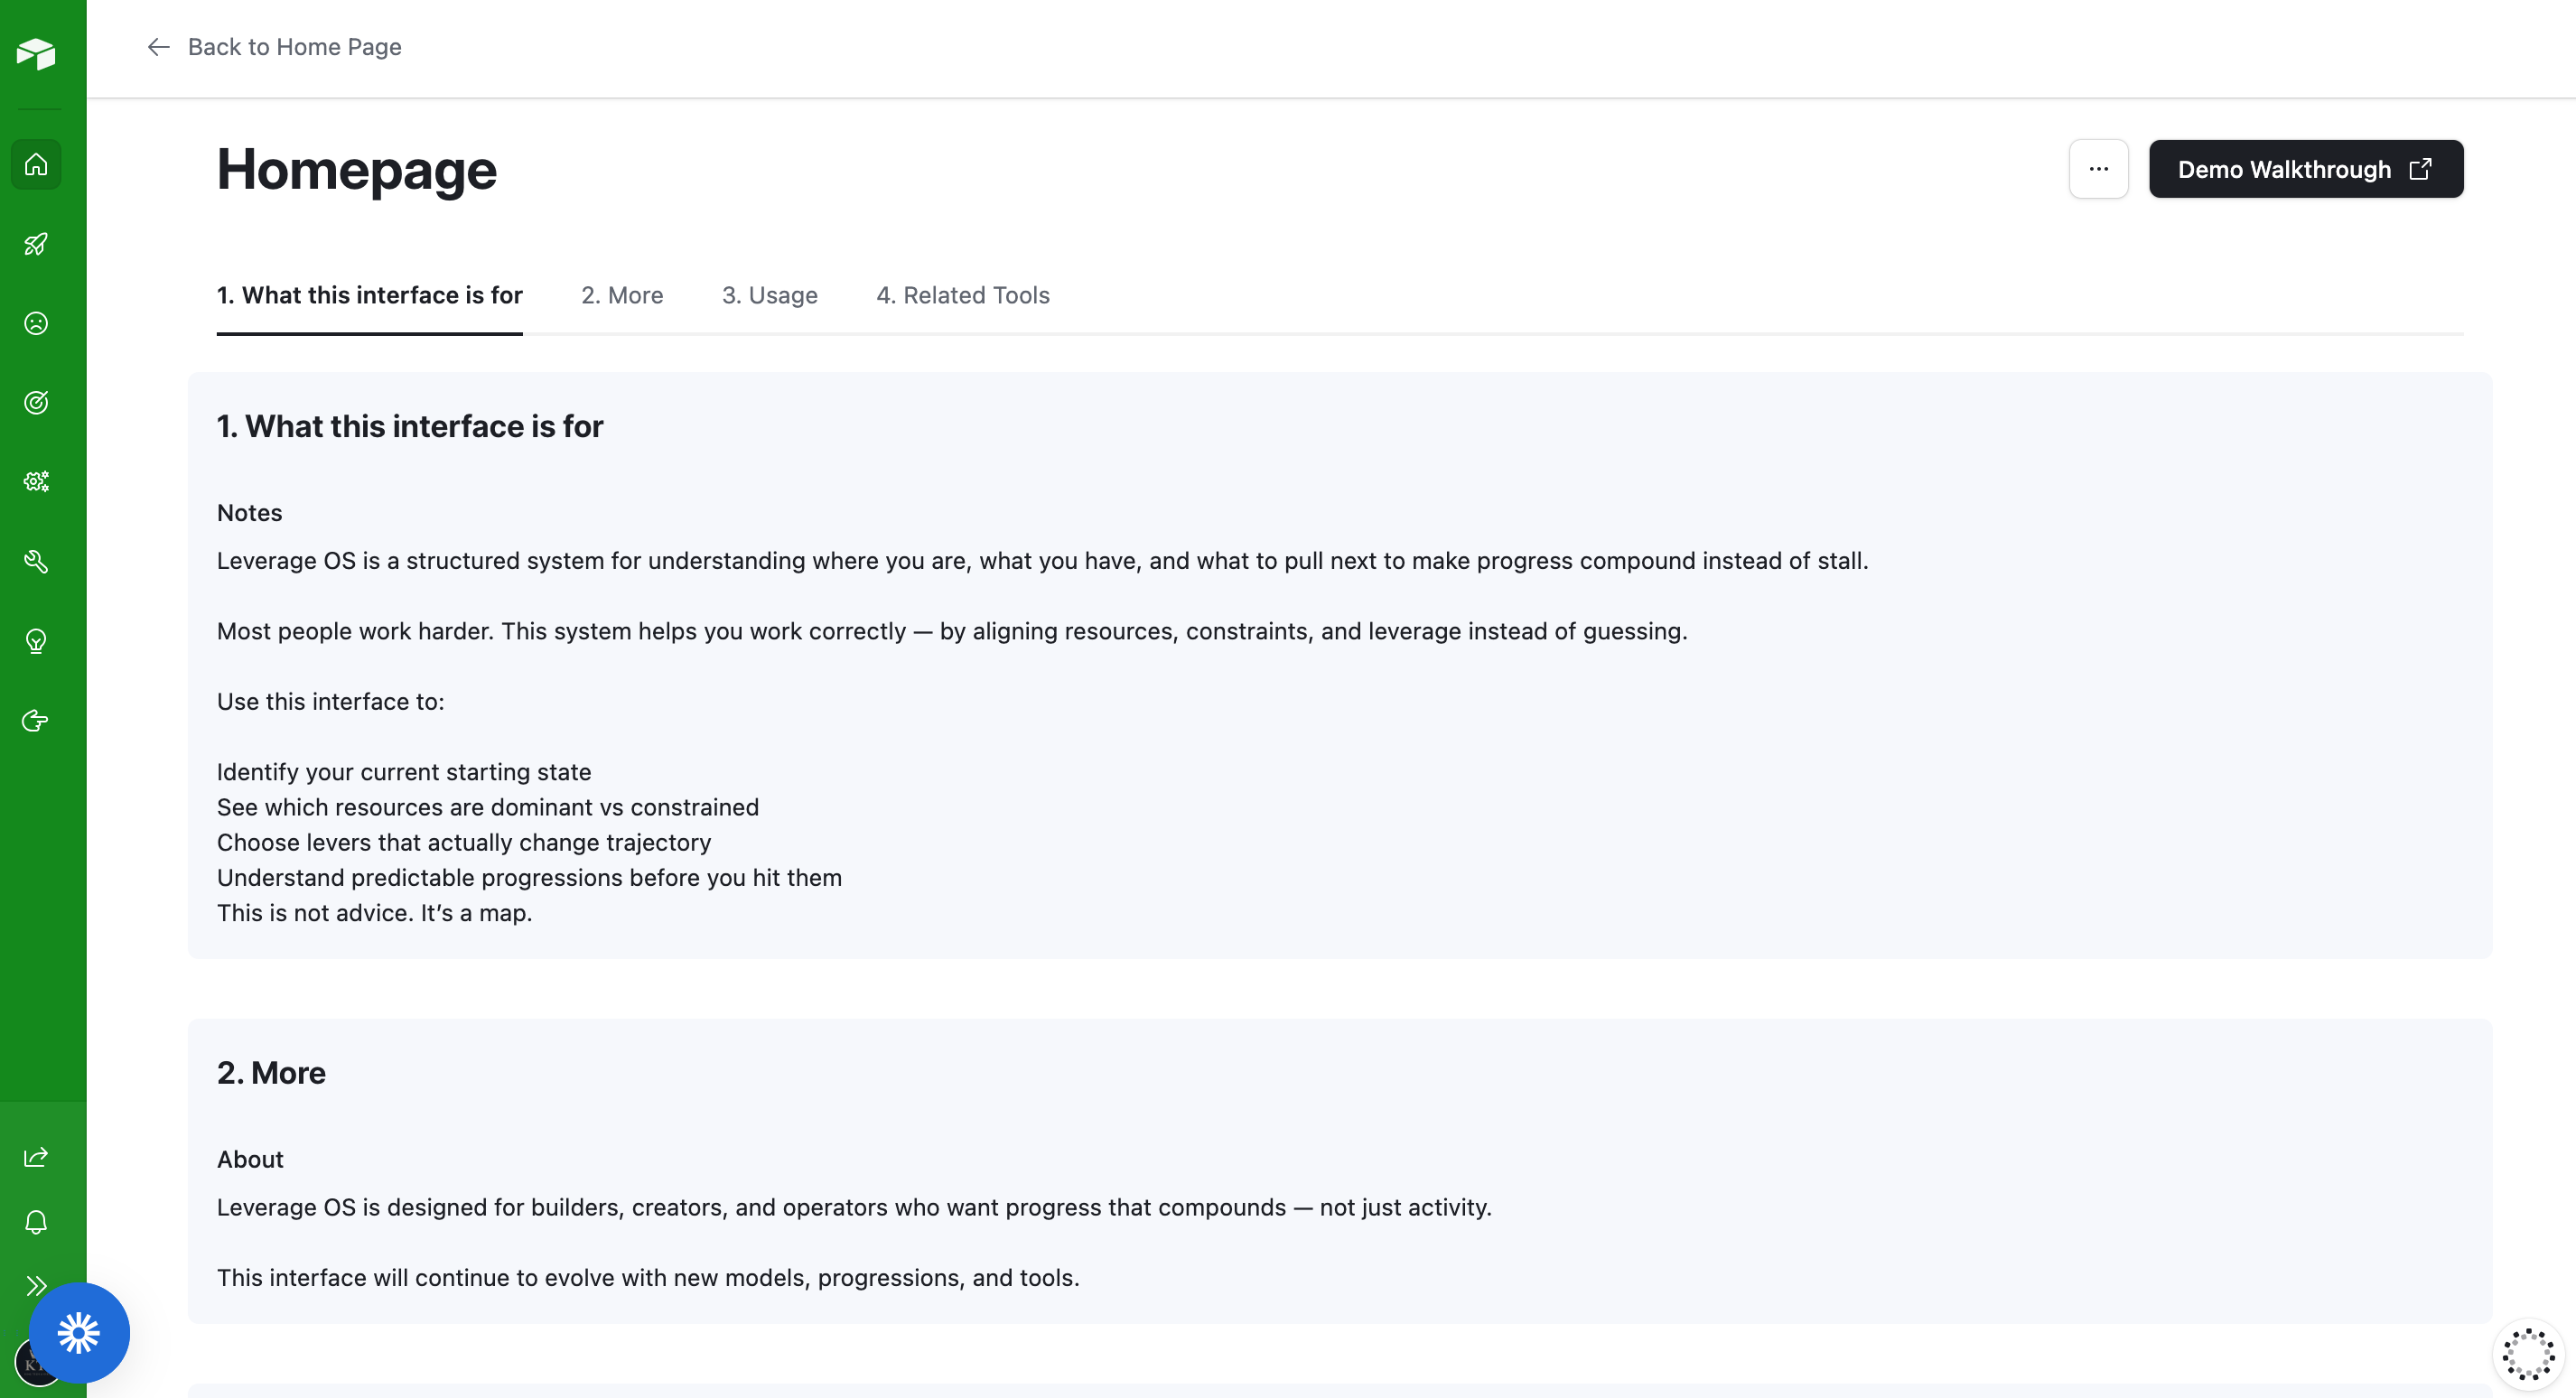
Task: Select the lightbulb ideas icon
Action: (36, 641)
